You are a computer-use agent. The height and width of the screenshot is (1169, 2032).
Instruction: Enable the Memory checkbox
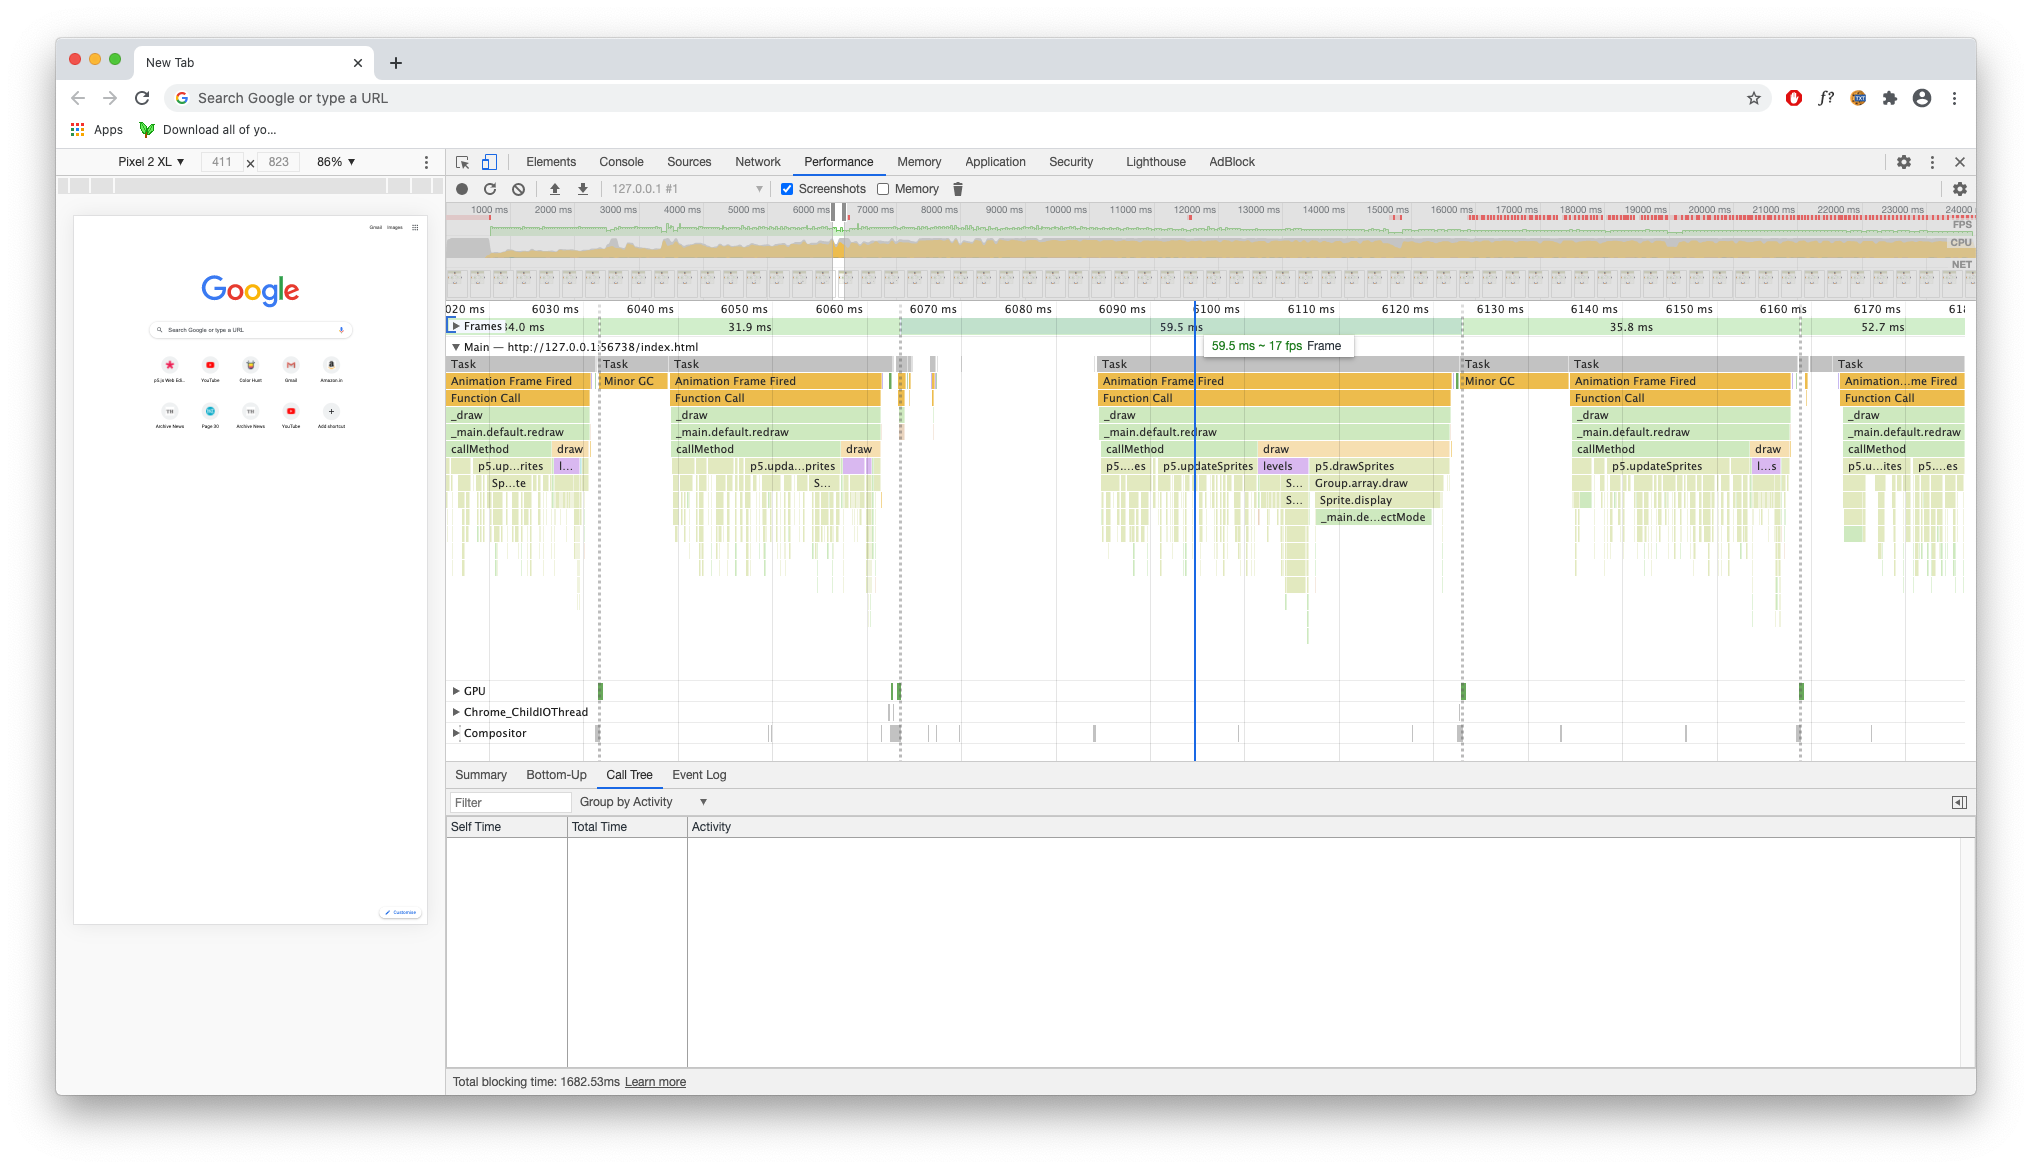point(883,189)
